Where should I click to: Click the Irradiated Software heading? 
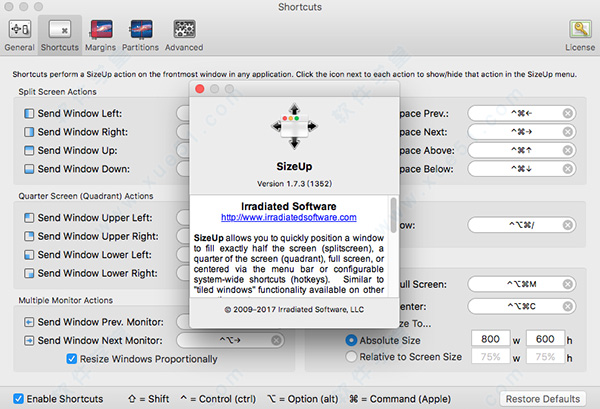point(289,207)
